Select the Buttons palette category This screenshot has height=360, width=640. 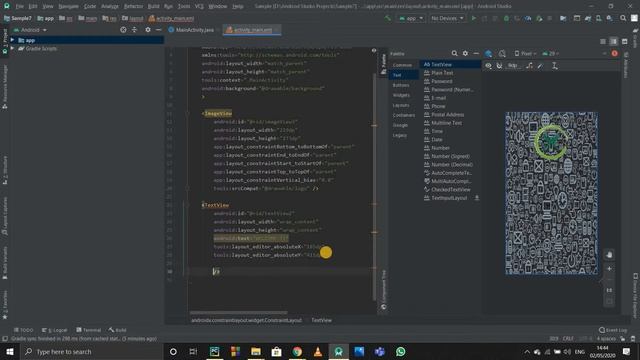[401, 85]
